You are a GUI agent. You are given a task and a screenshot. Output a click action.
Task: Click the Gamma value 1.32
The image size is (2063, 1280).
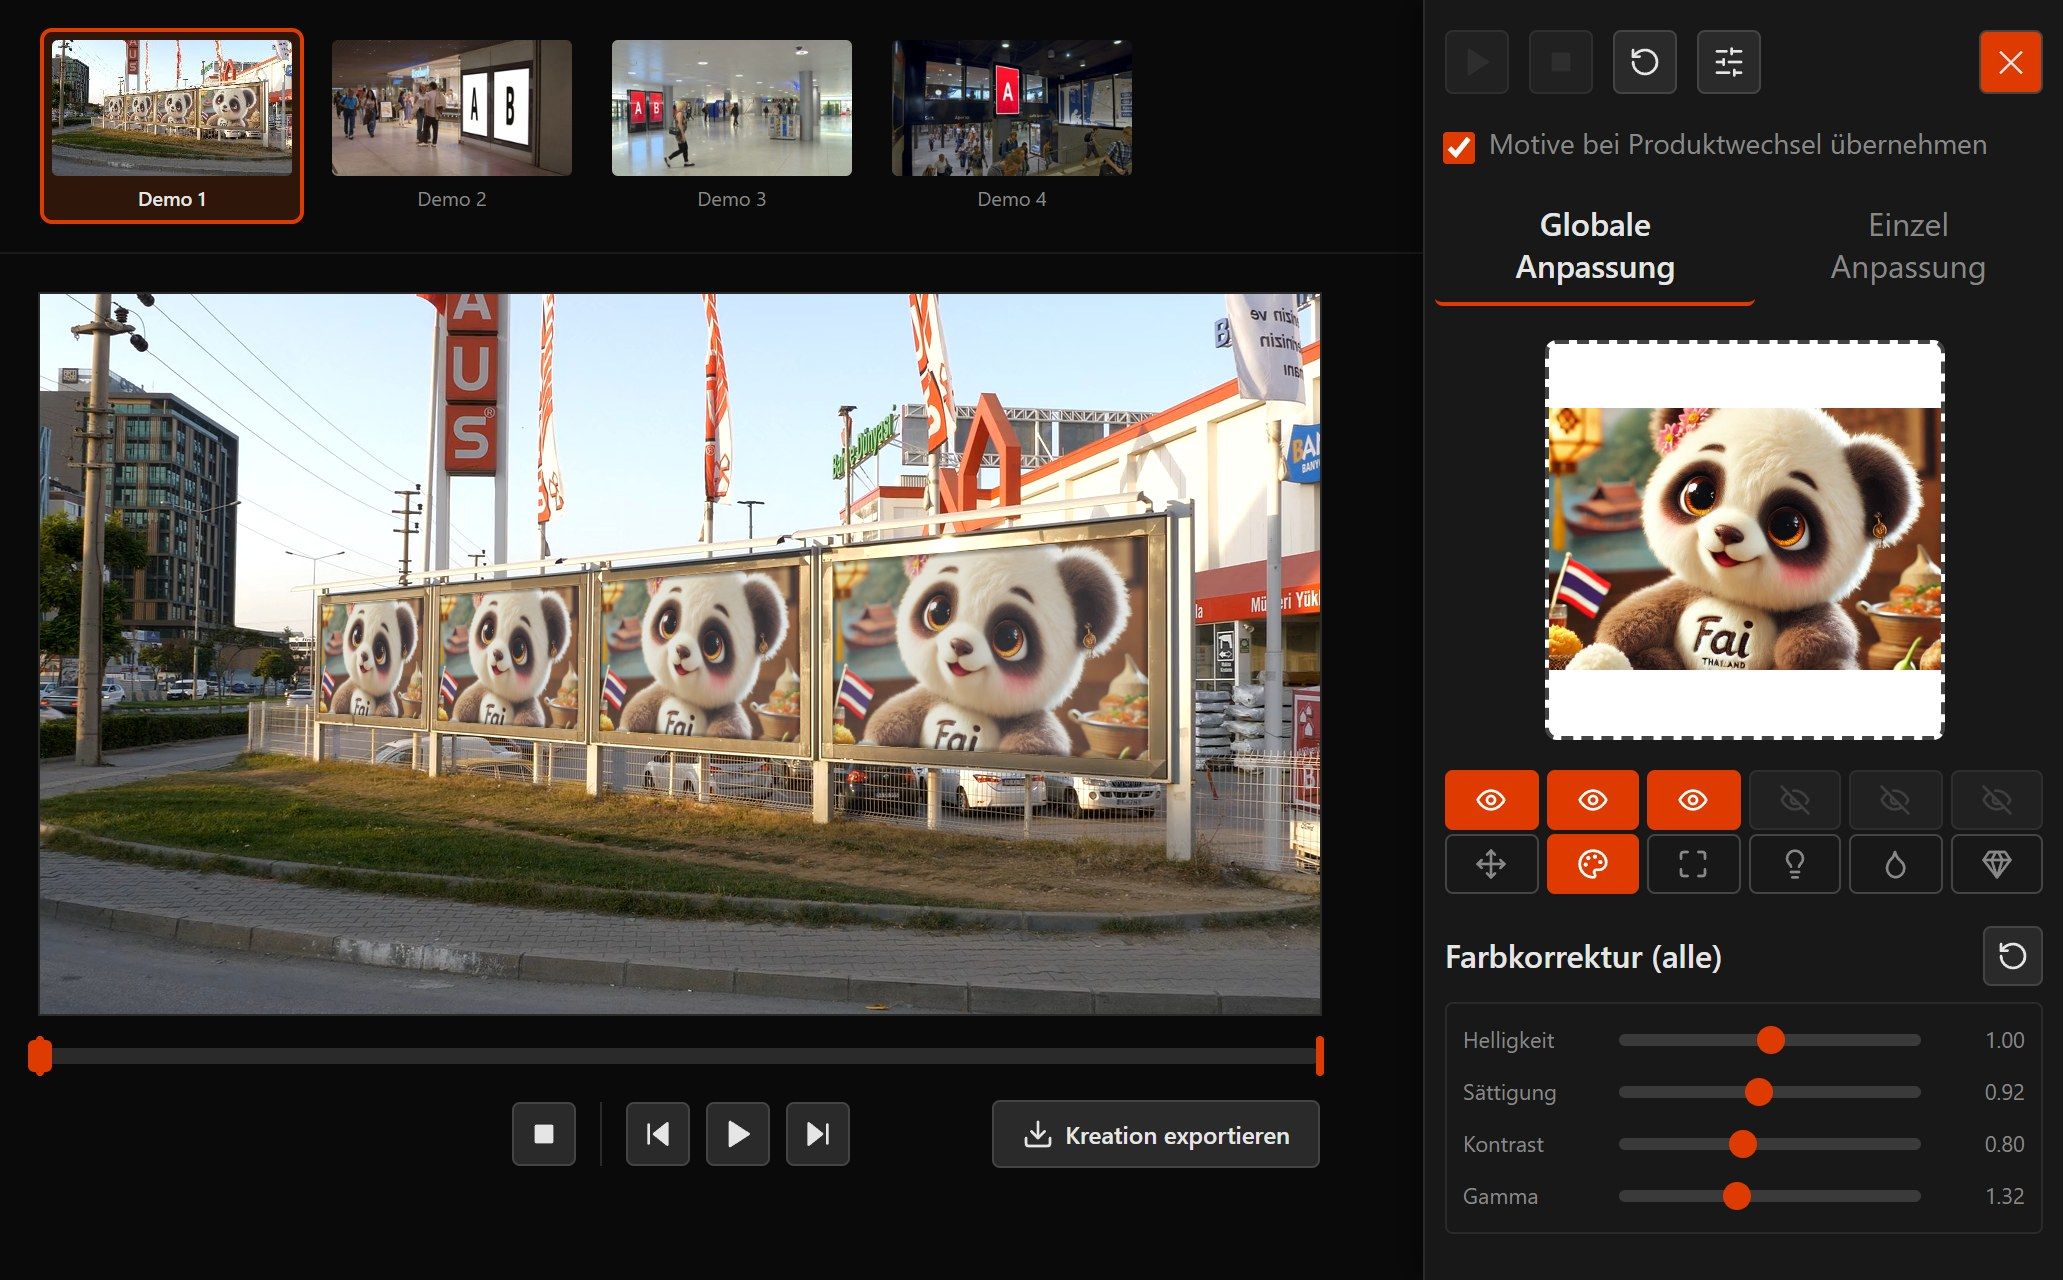(2004, 1196)
